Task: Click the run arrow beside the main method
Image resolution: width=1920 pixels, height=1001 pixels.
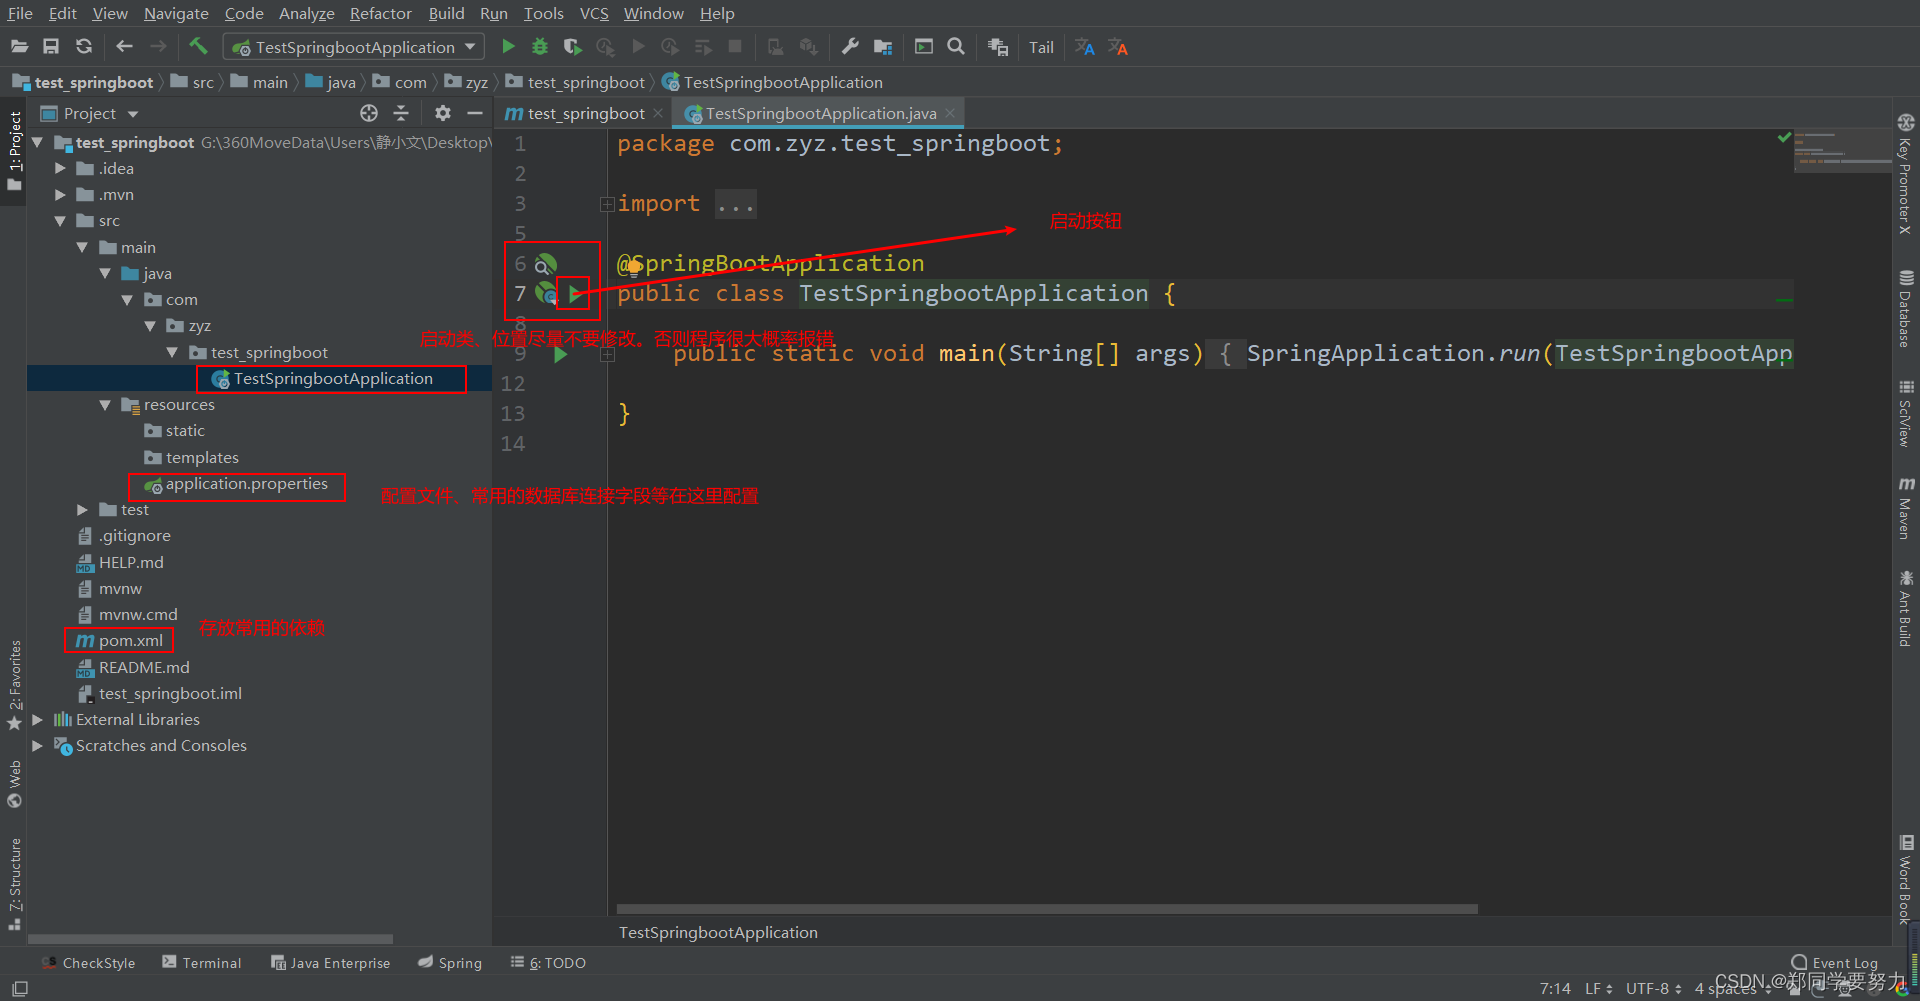Action: click(560, 354)
